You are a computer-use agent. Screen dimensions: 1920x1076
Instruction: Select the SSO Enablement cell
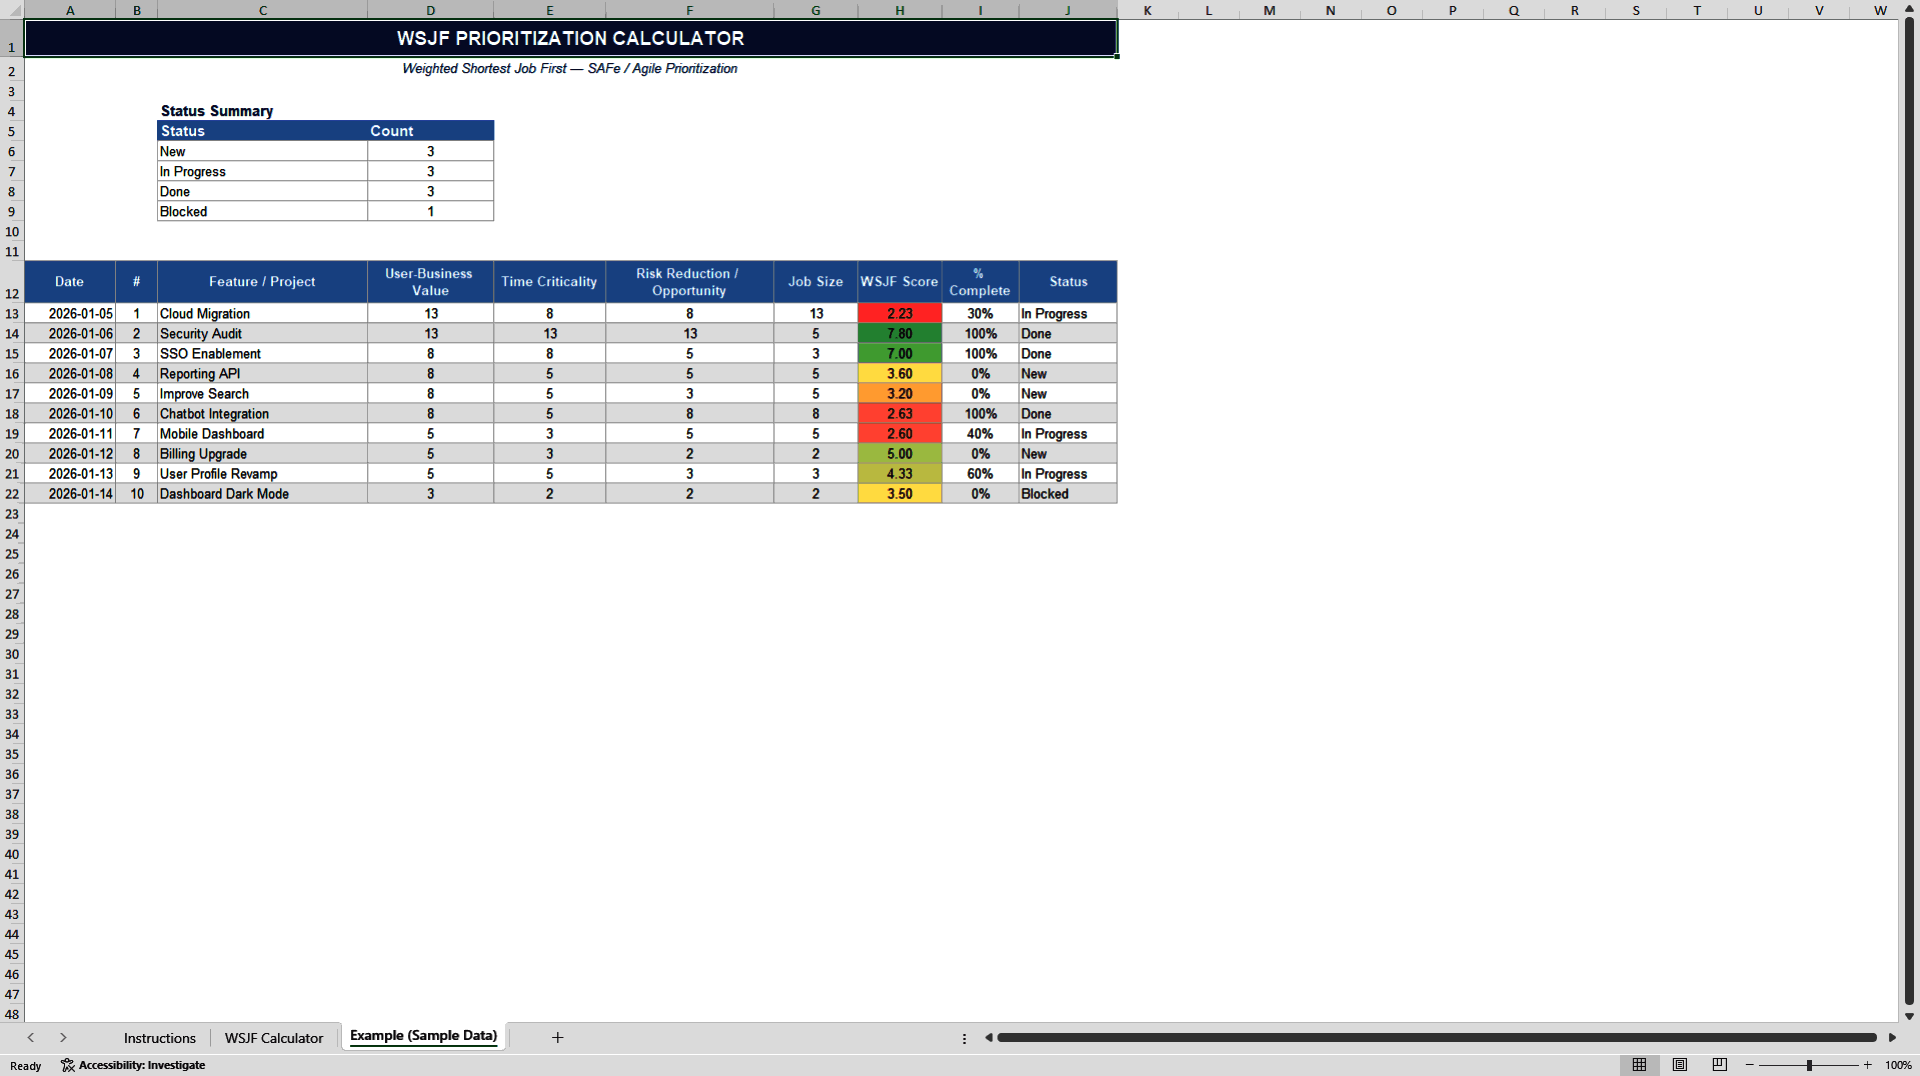(x=262, y=354)
